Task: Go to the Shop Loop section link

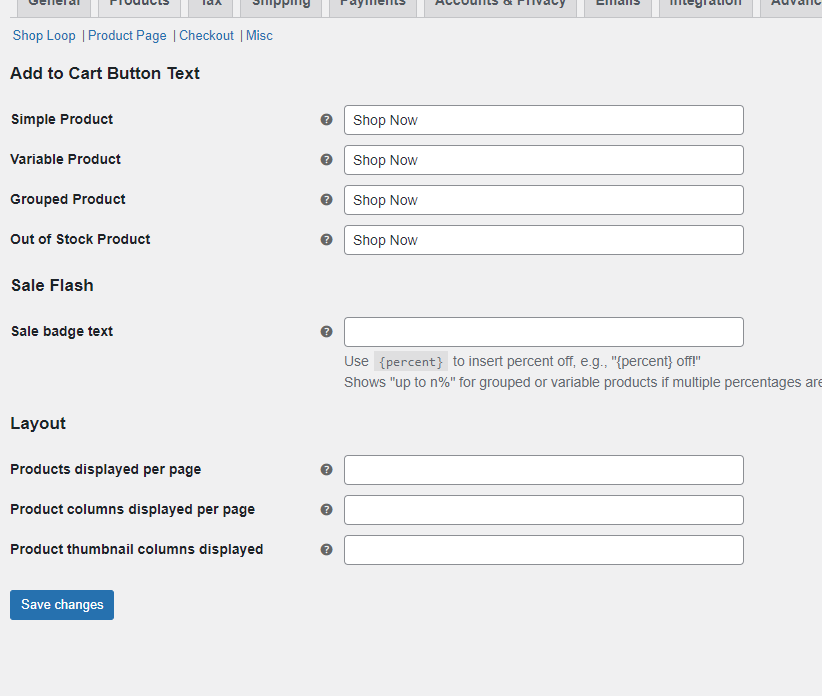Action: (x=44, y=36)
